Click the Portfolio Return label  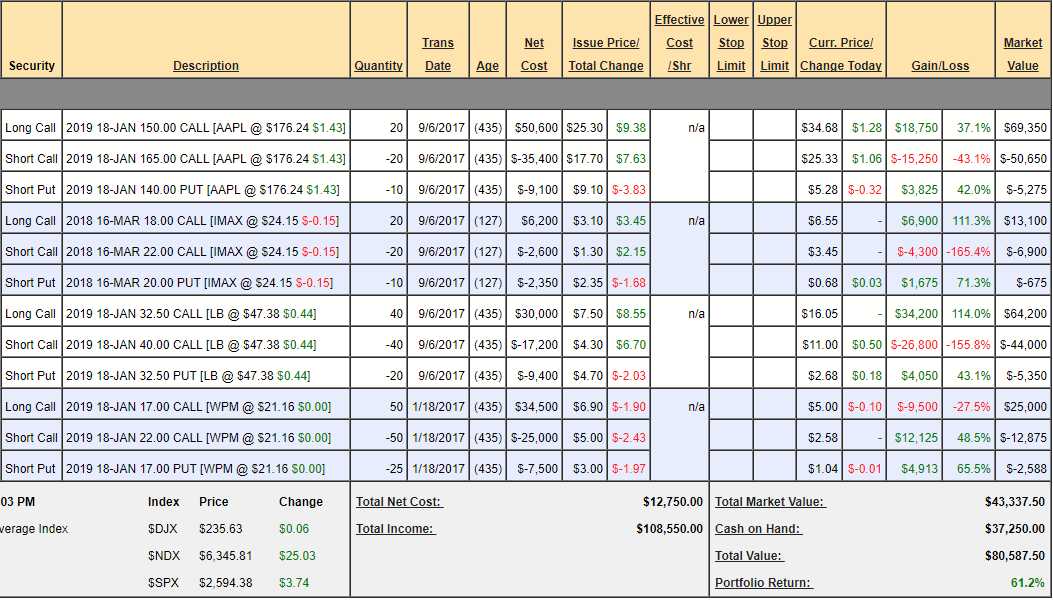pos(763,583)
